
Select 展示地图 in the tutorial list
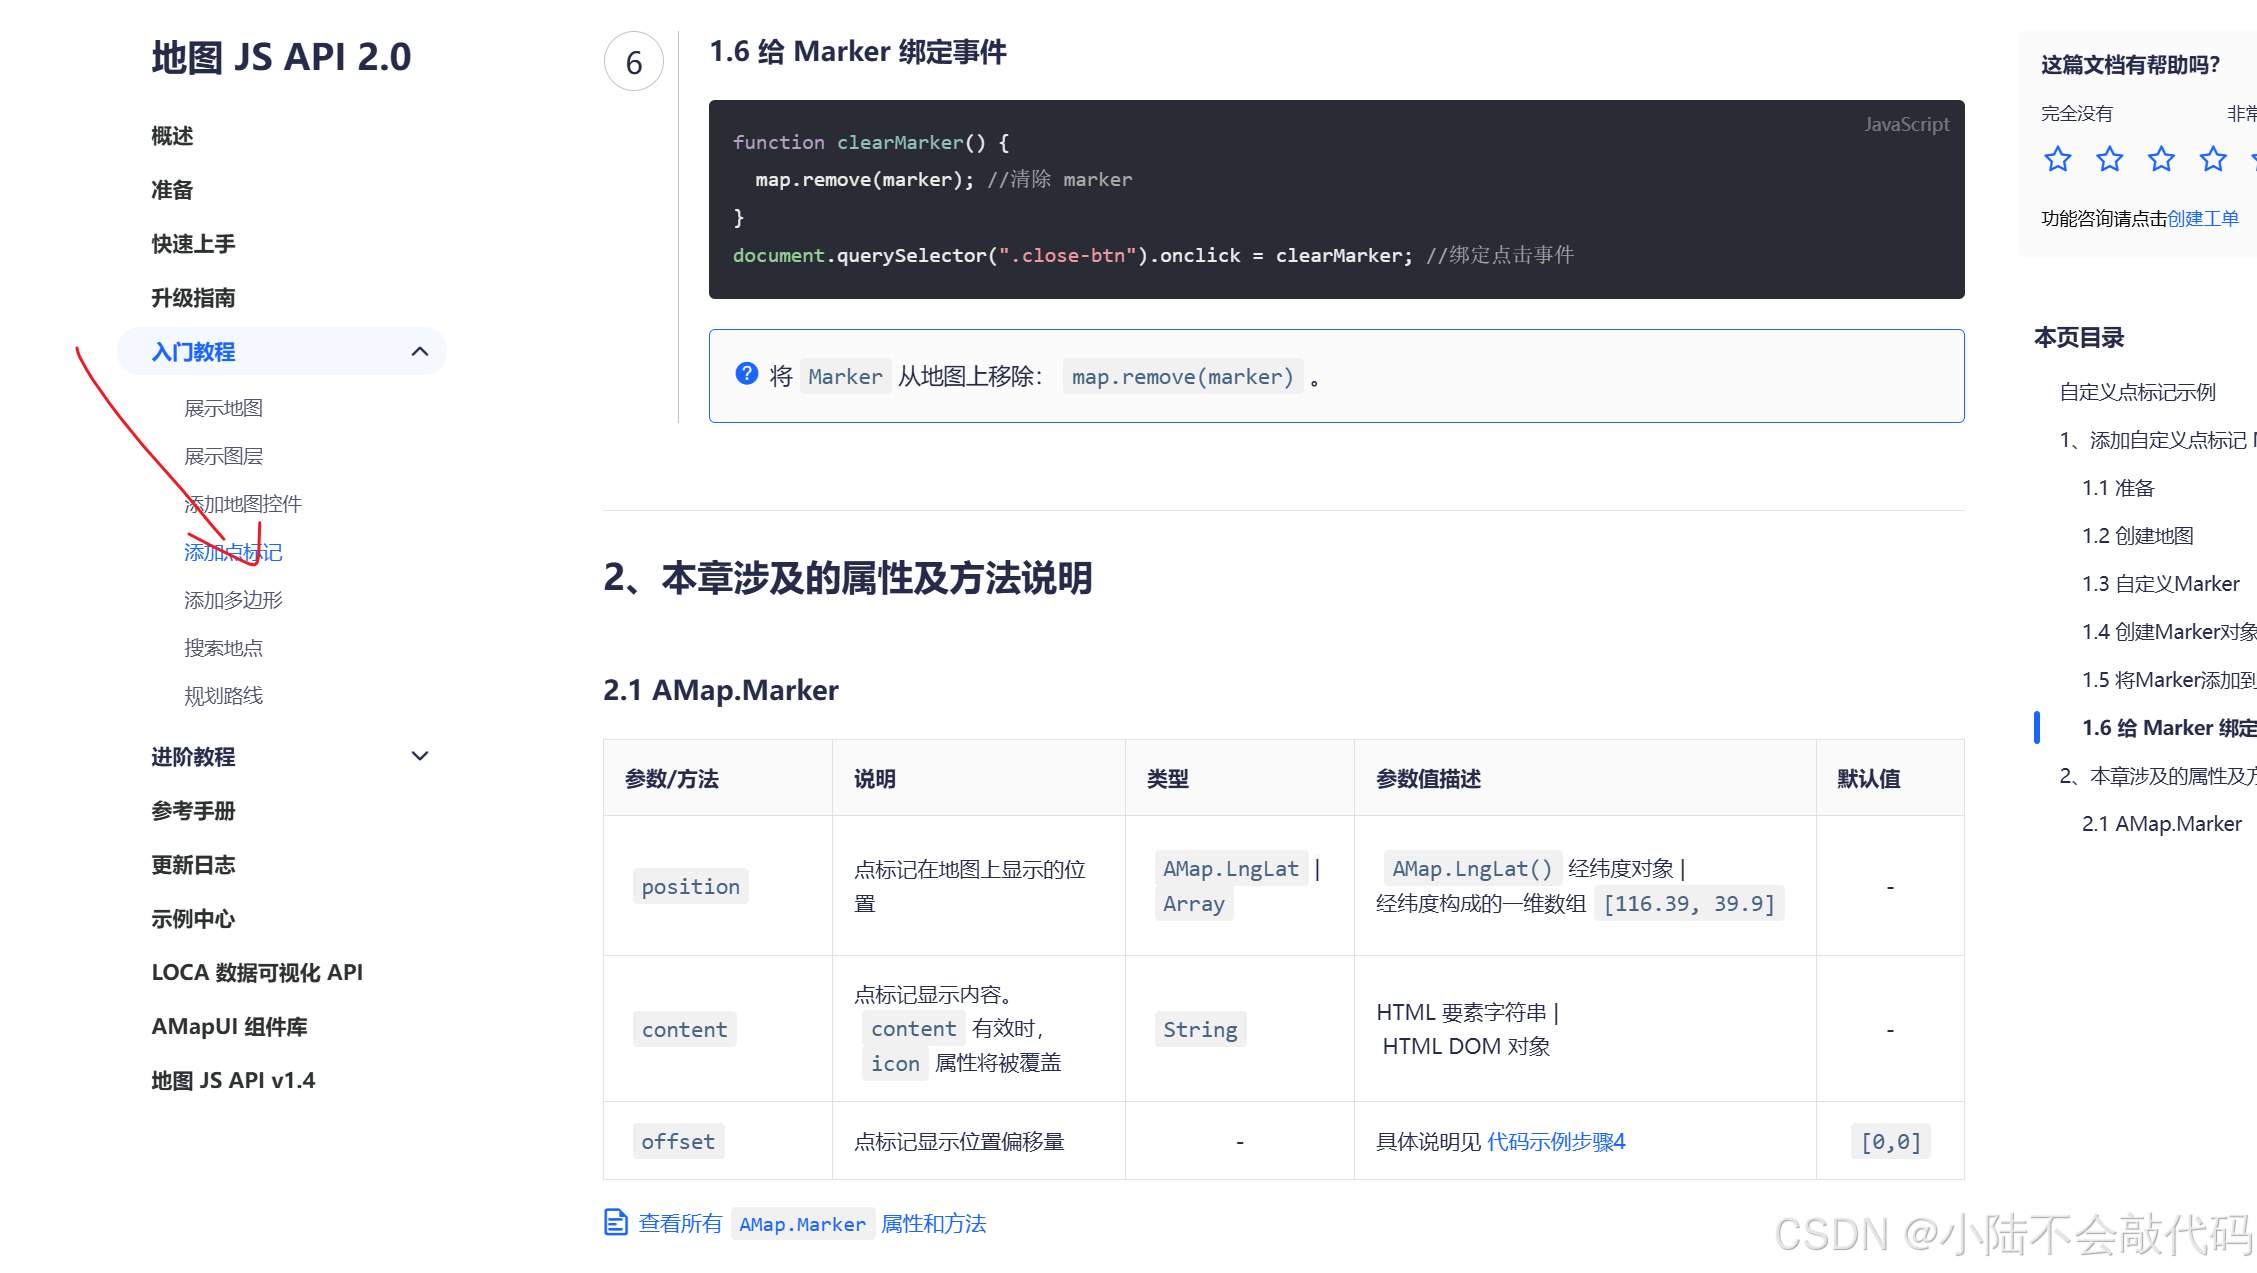click(223, 408)
